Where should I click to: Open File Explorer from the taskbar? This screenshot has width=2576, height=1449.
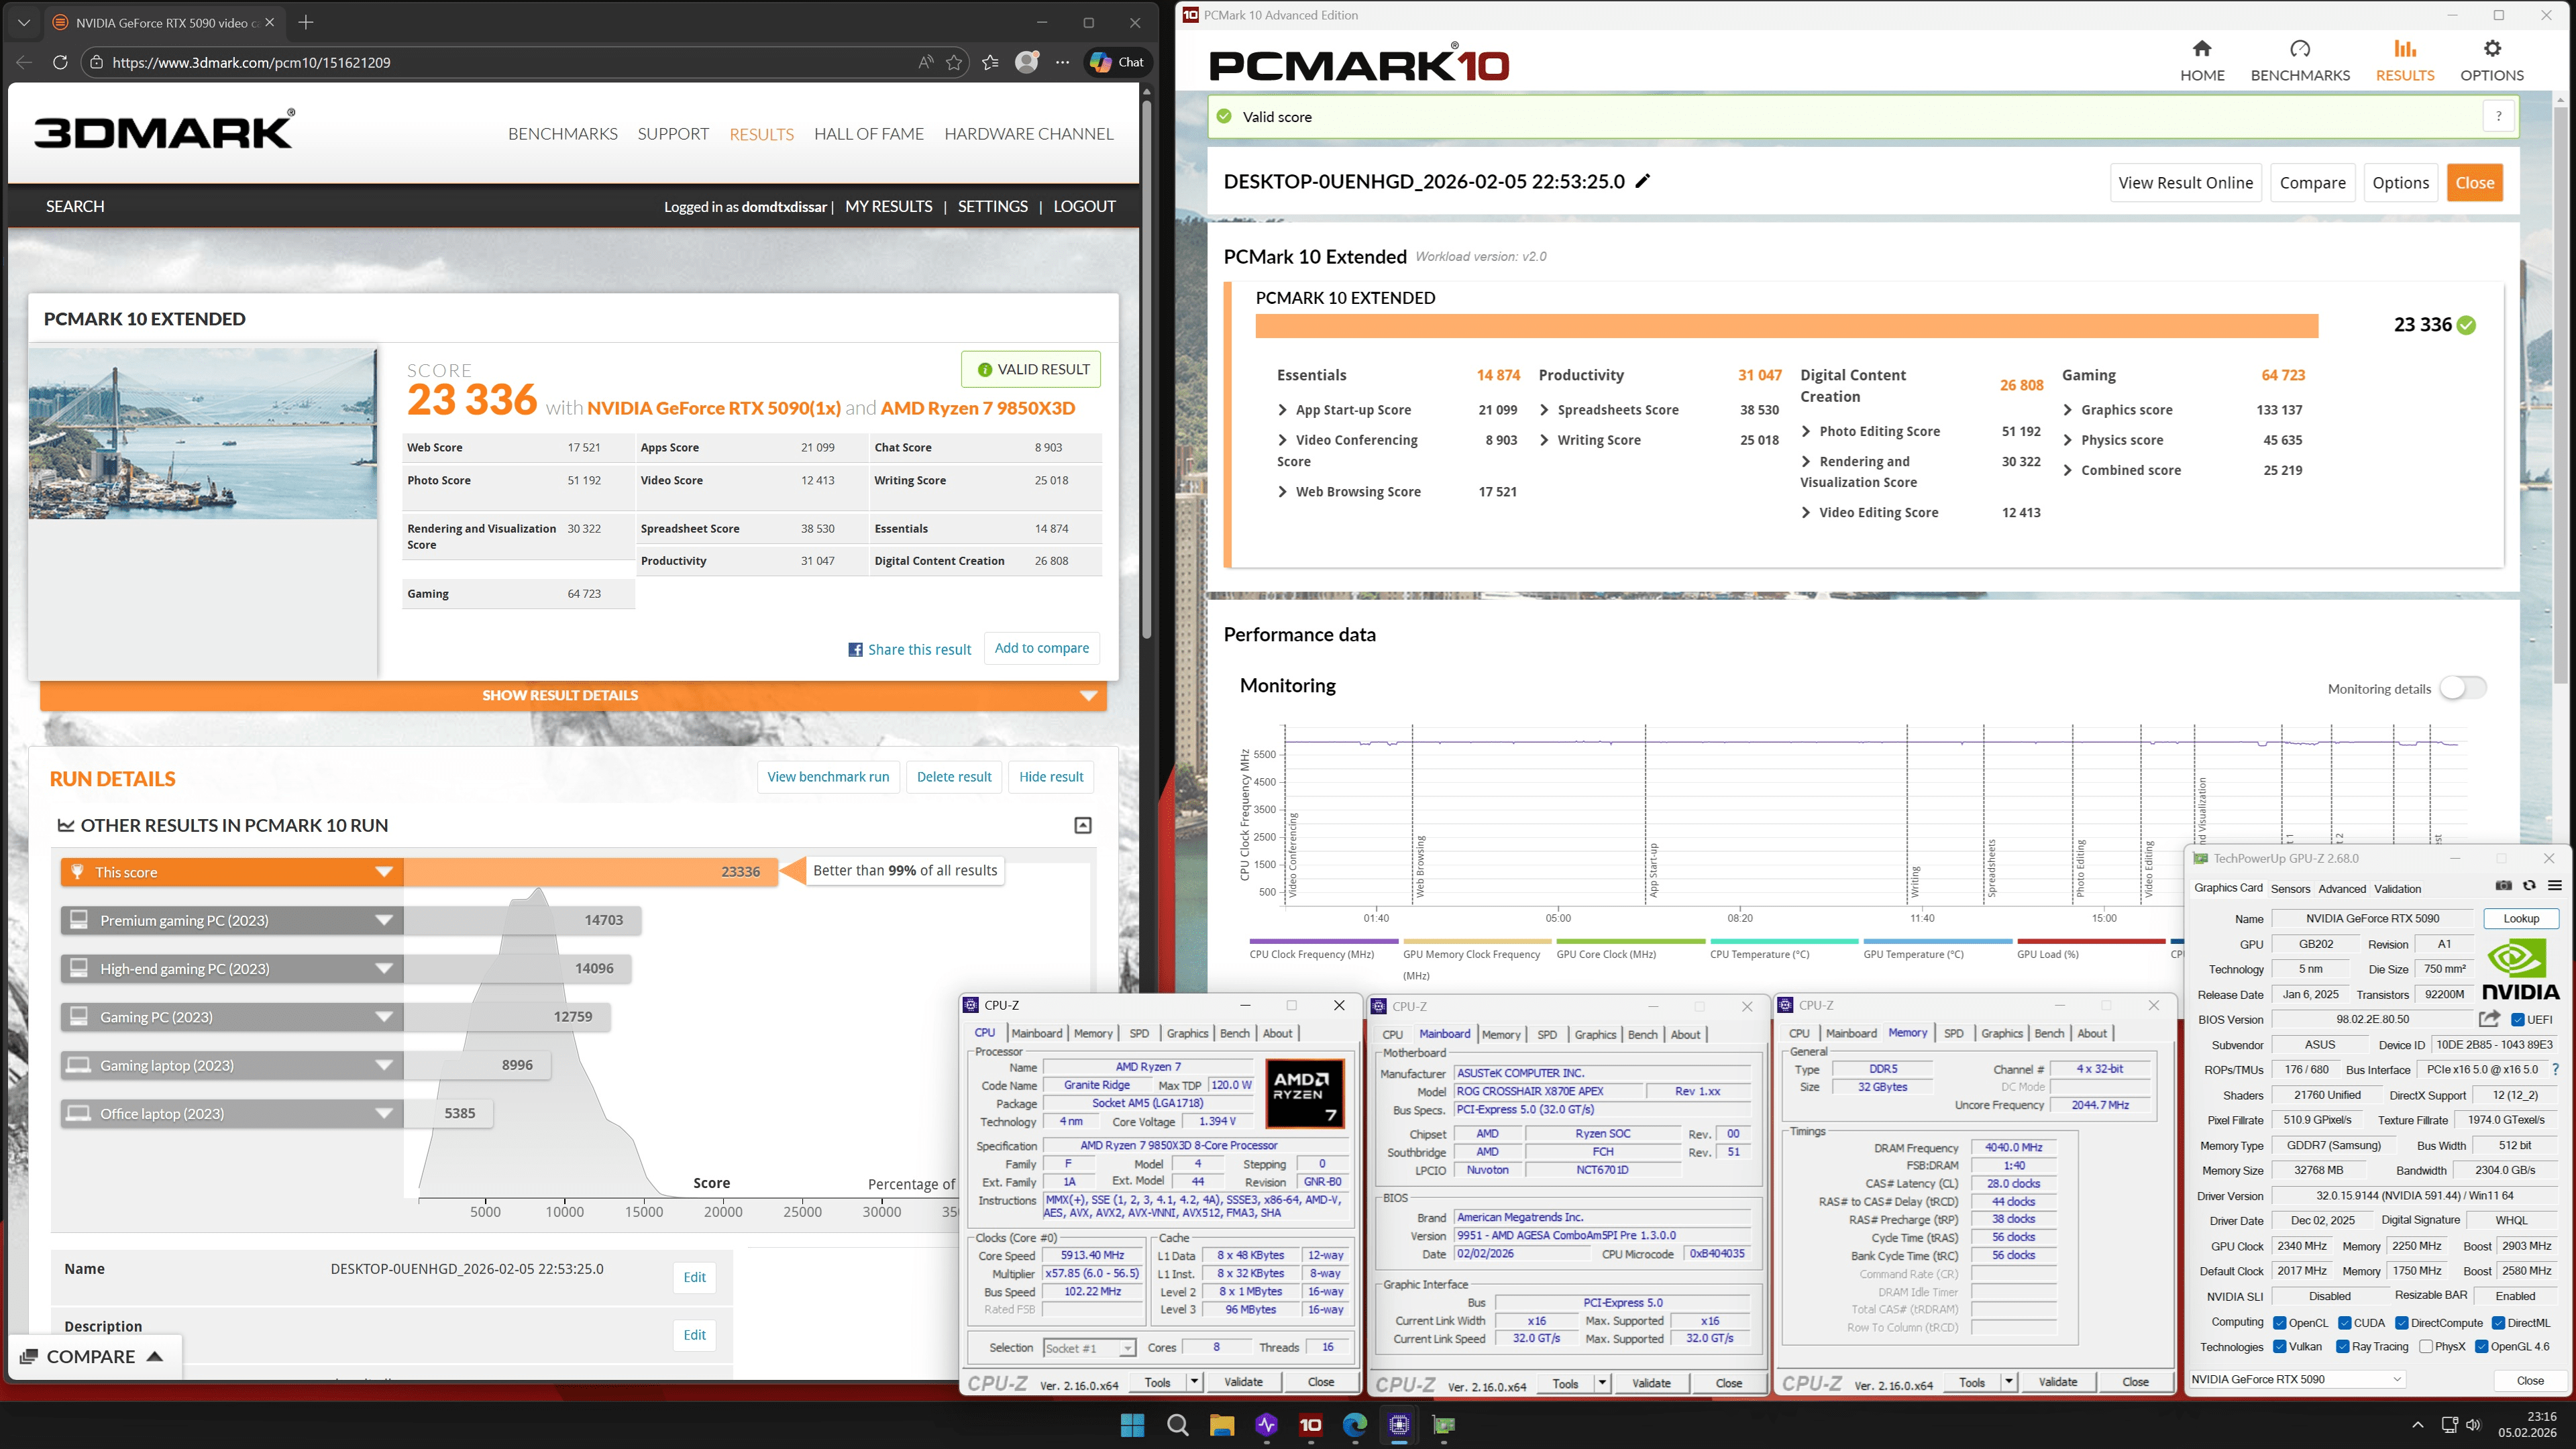[x=1222, y=1425]
